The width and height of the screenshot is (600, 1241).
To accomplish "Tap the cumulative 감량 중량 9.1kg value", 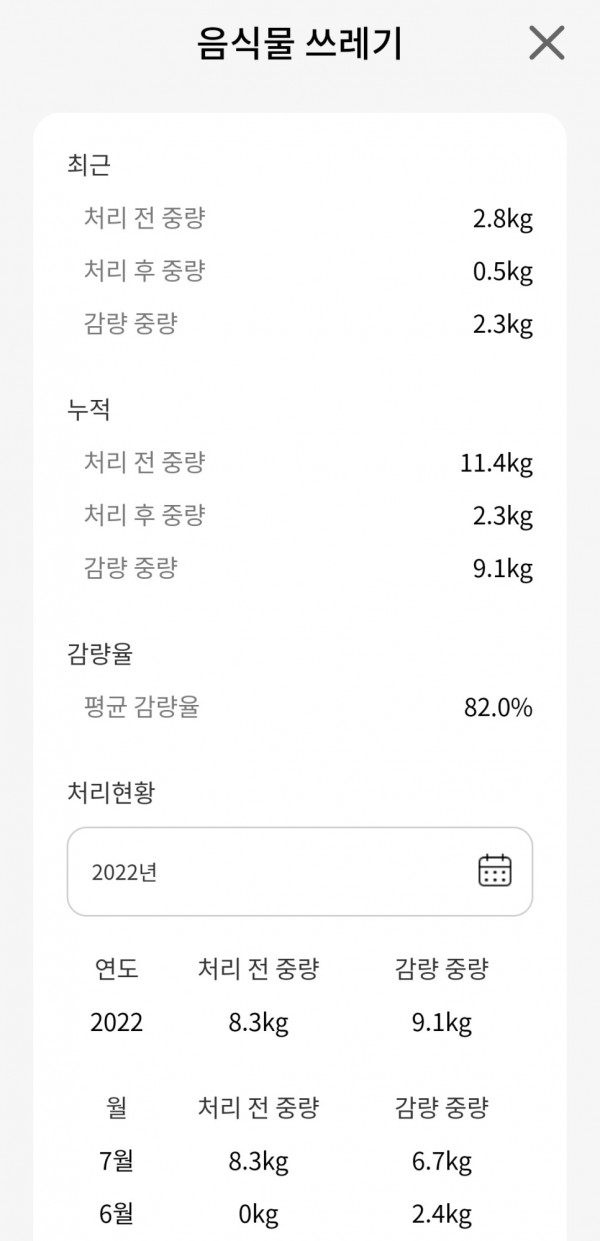I will click(x=503, y=570).
